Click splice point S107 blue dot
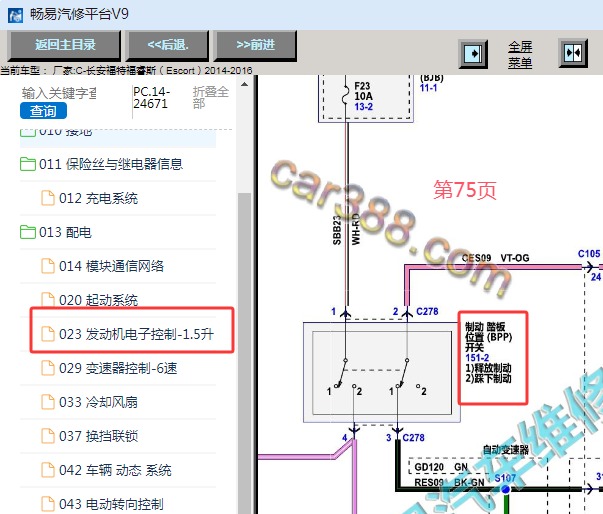 (x=506, y=489)
